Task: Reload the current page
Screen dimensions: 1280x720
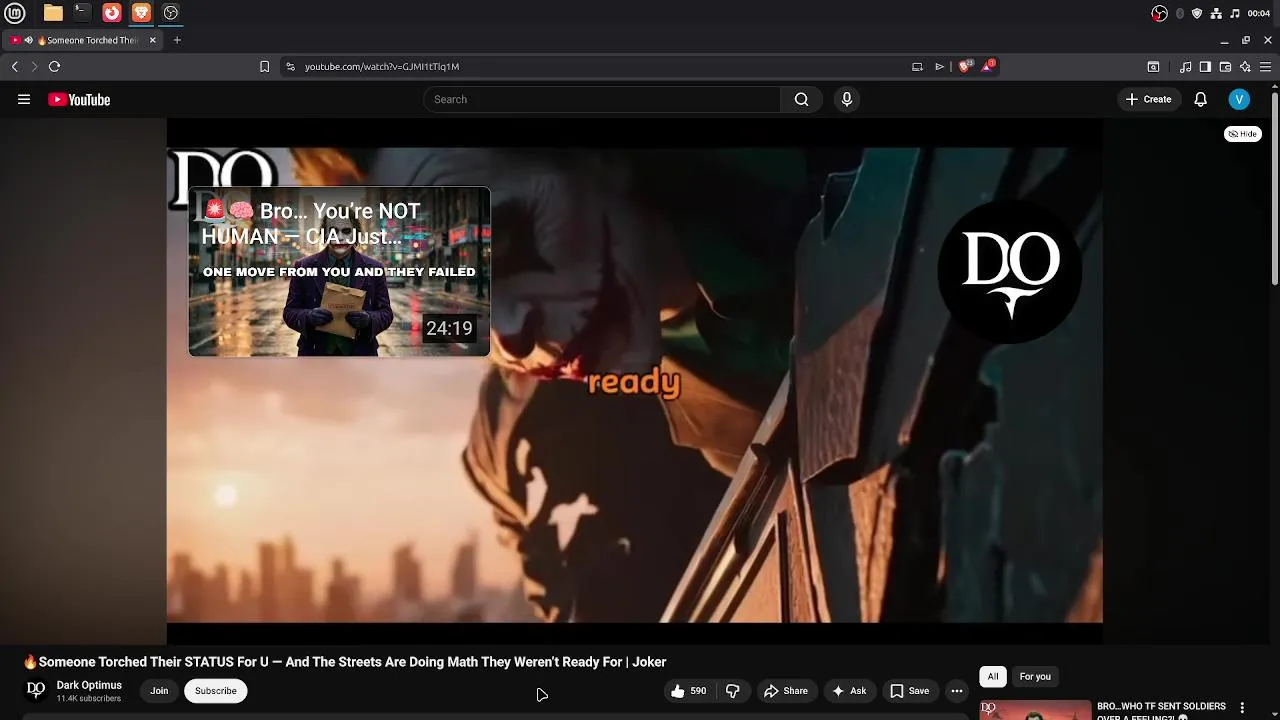Action: 54,66
